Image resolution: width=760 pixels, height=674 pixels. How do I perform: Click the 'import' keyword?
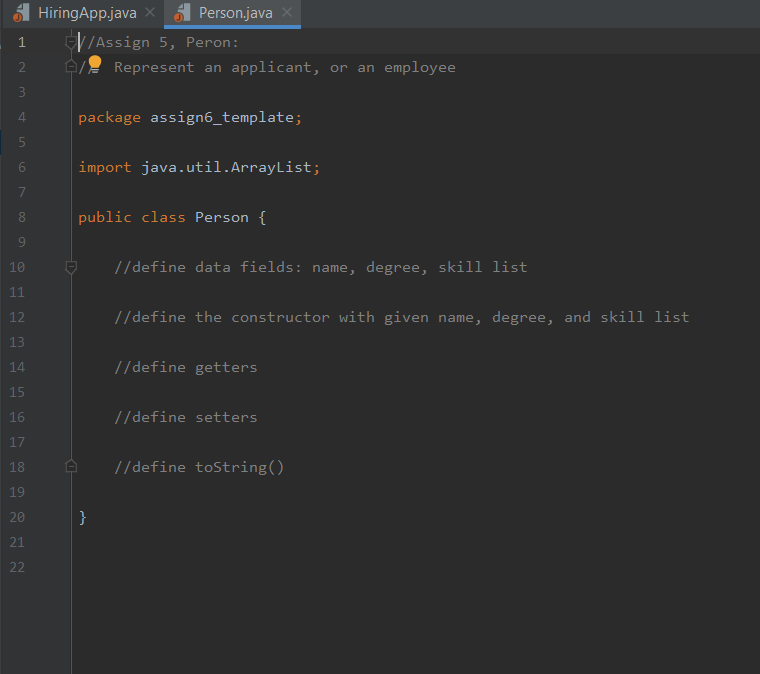(x=105, y=167)
